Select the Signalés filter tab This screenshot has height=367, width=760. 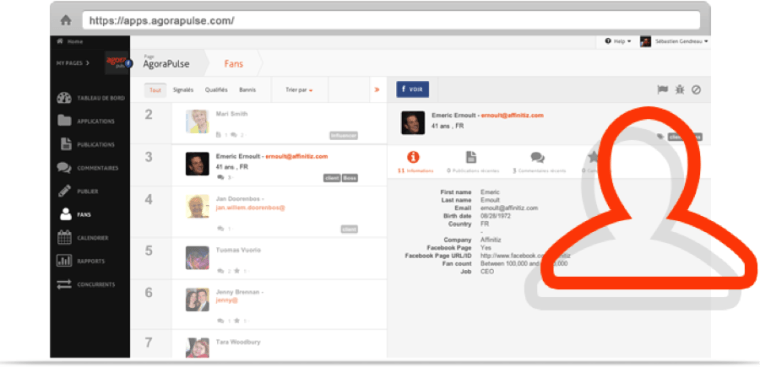coord(183,90)
